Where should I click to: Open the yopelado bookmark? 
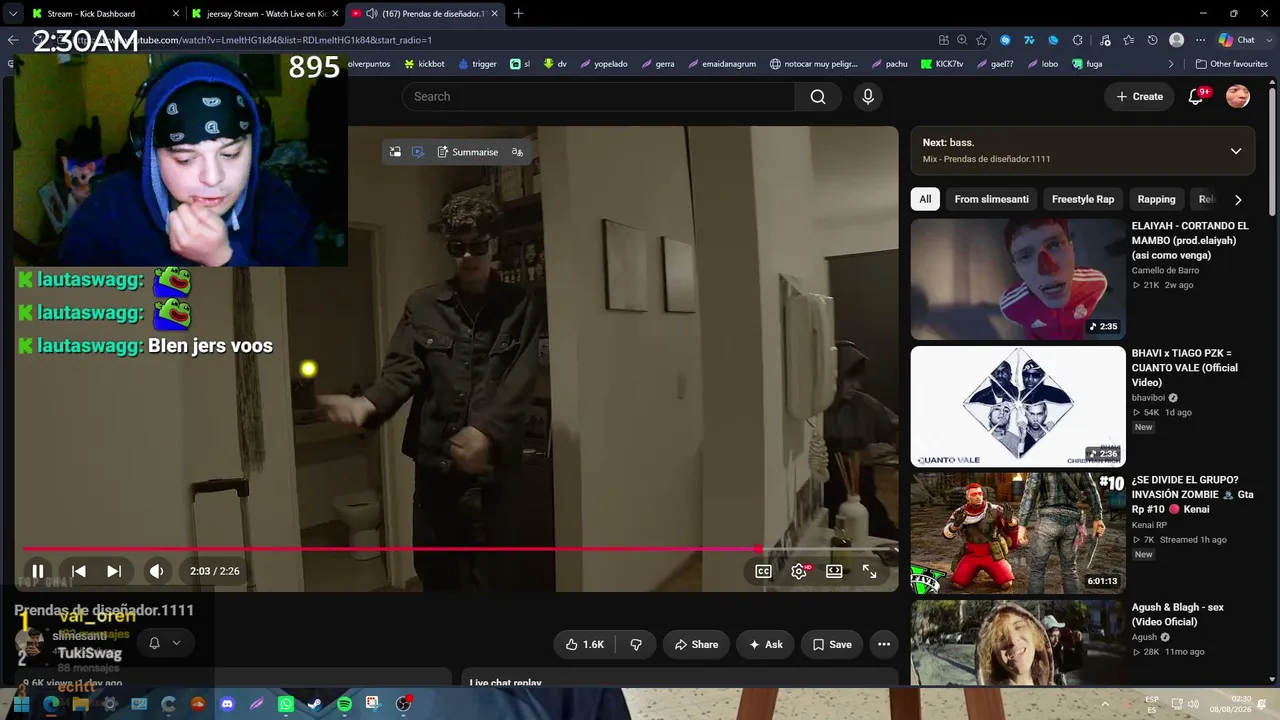pos(603,64)
